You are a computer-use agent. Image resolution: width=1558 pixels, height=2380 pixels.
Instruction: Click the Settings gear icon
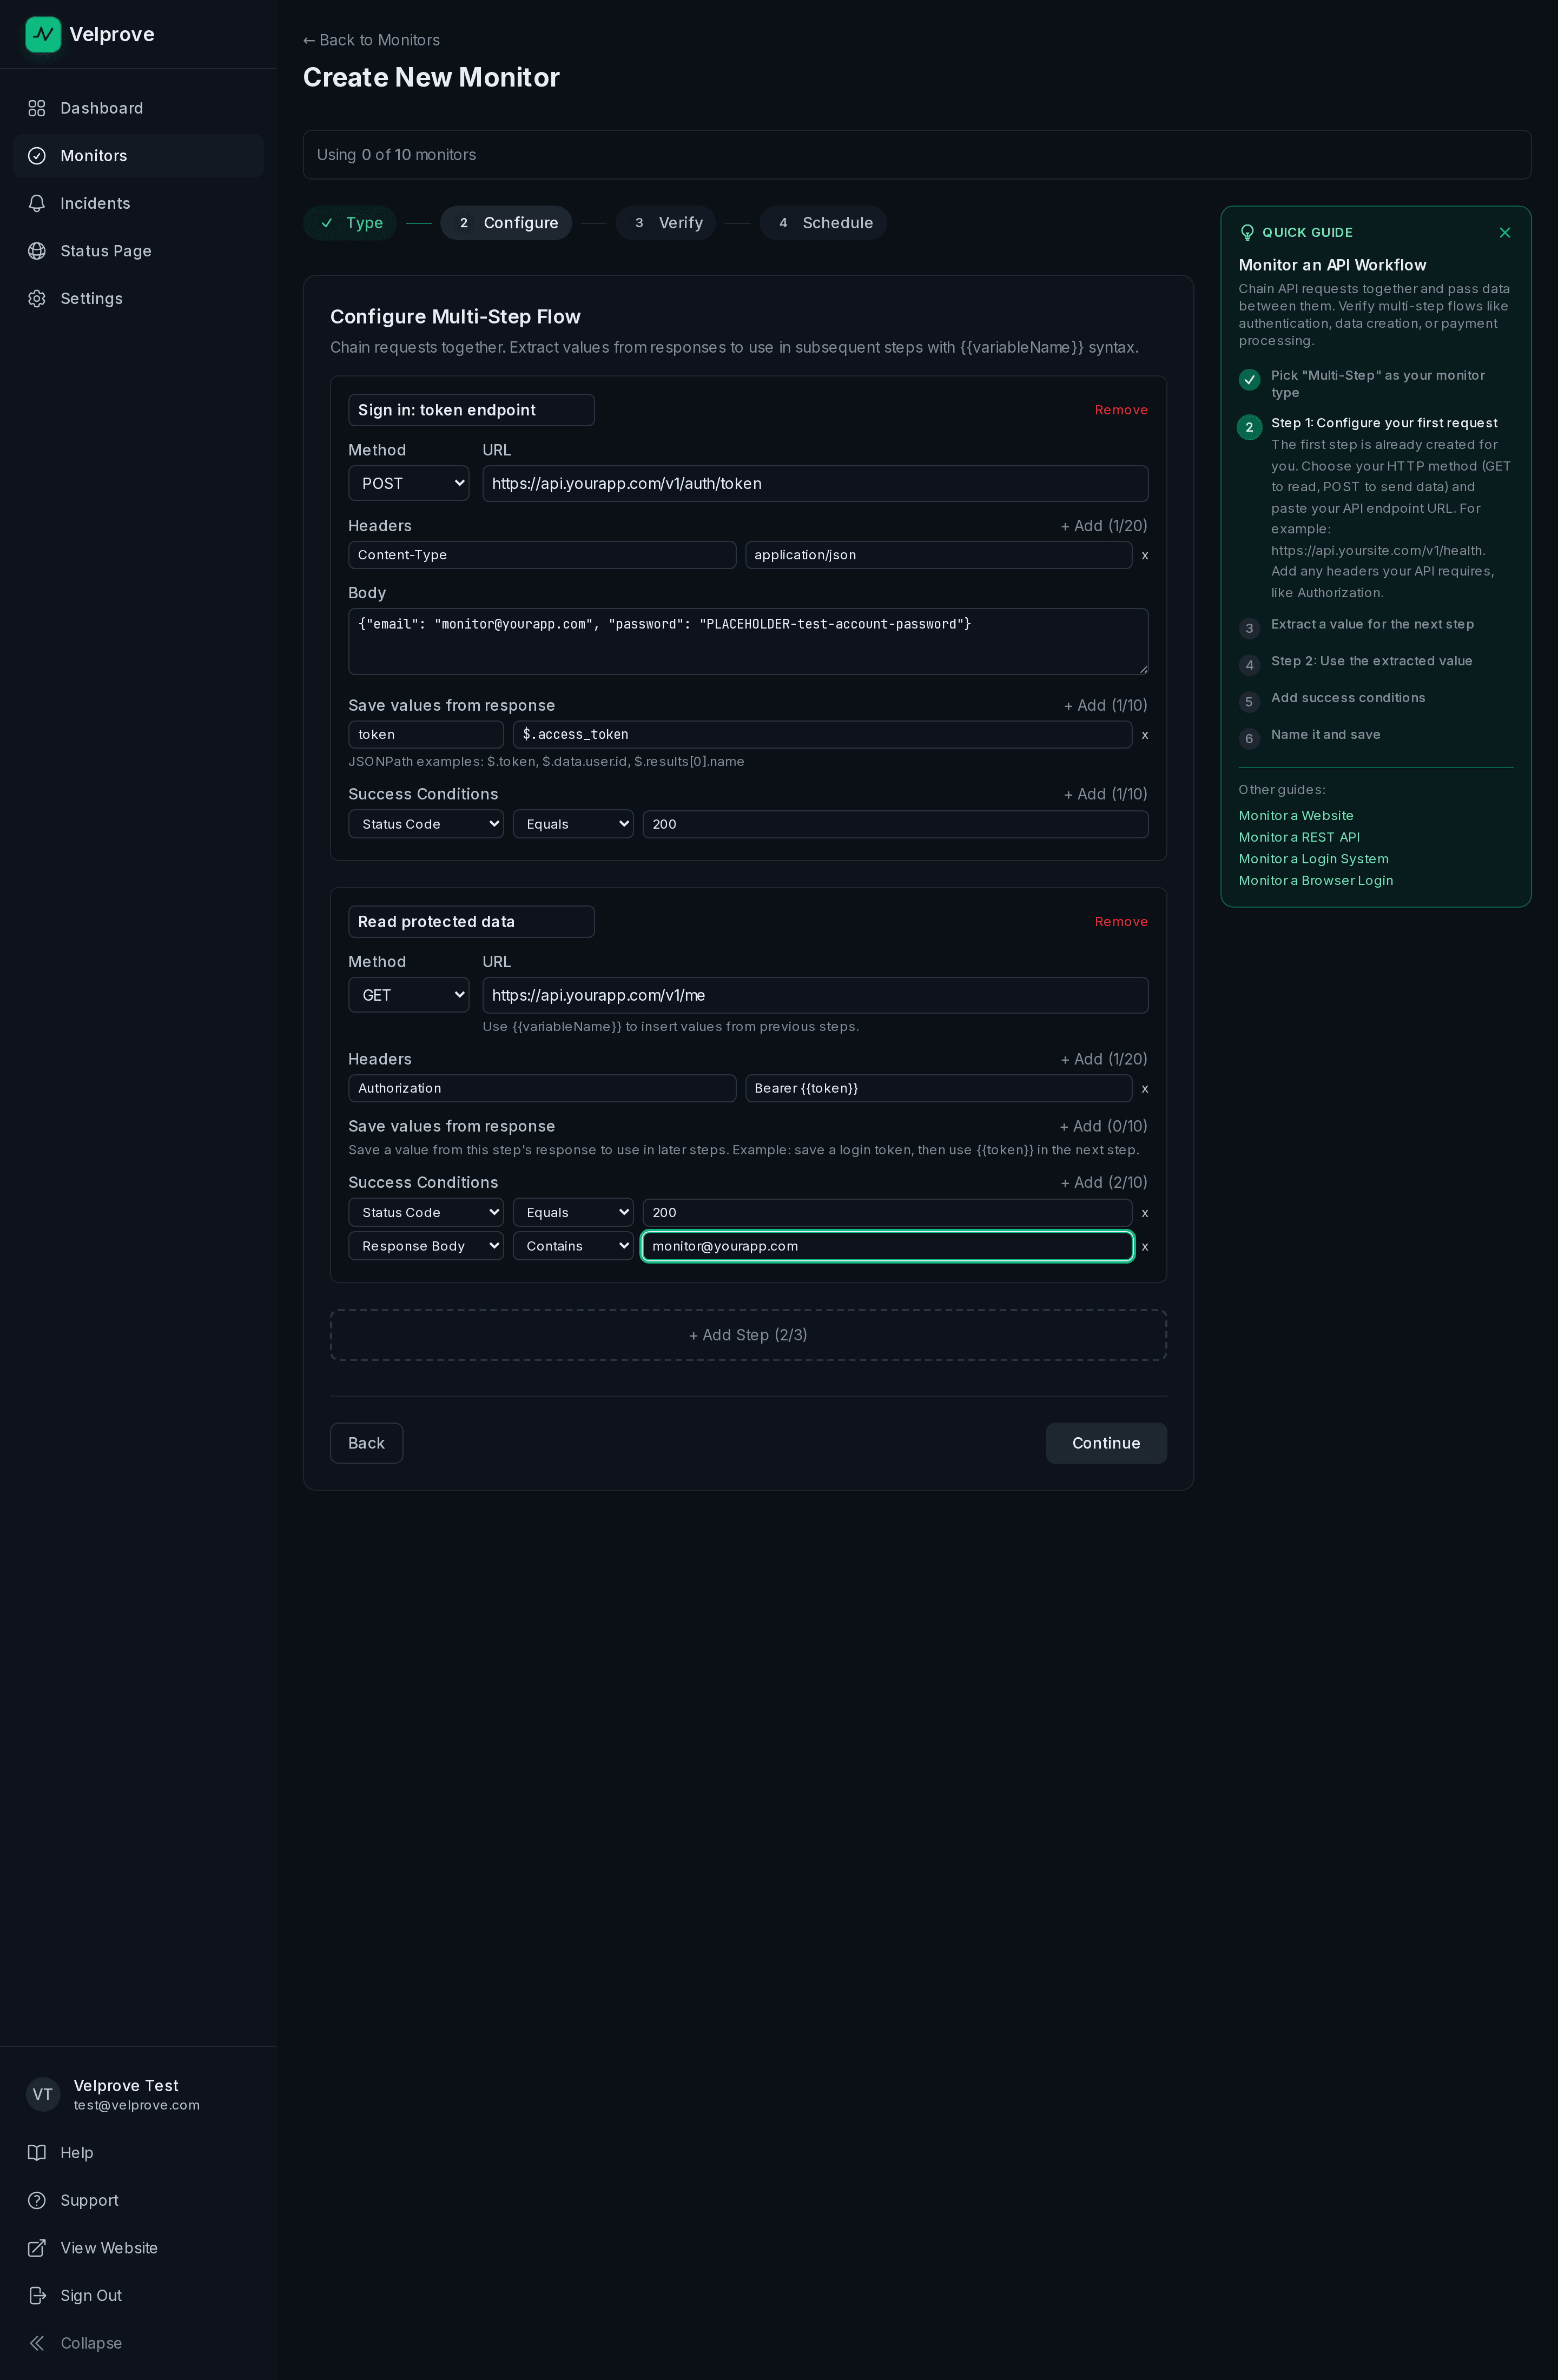(x=37, y=299)
